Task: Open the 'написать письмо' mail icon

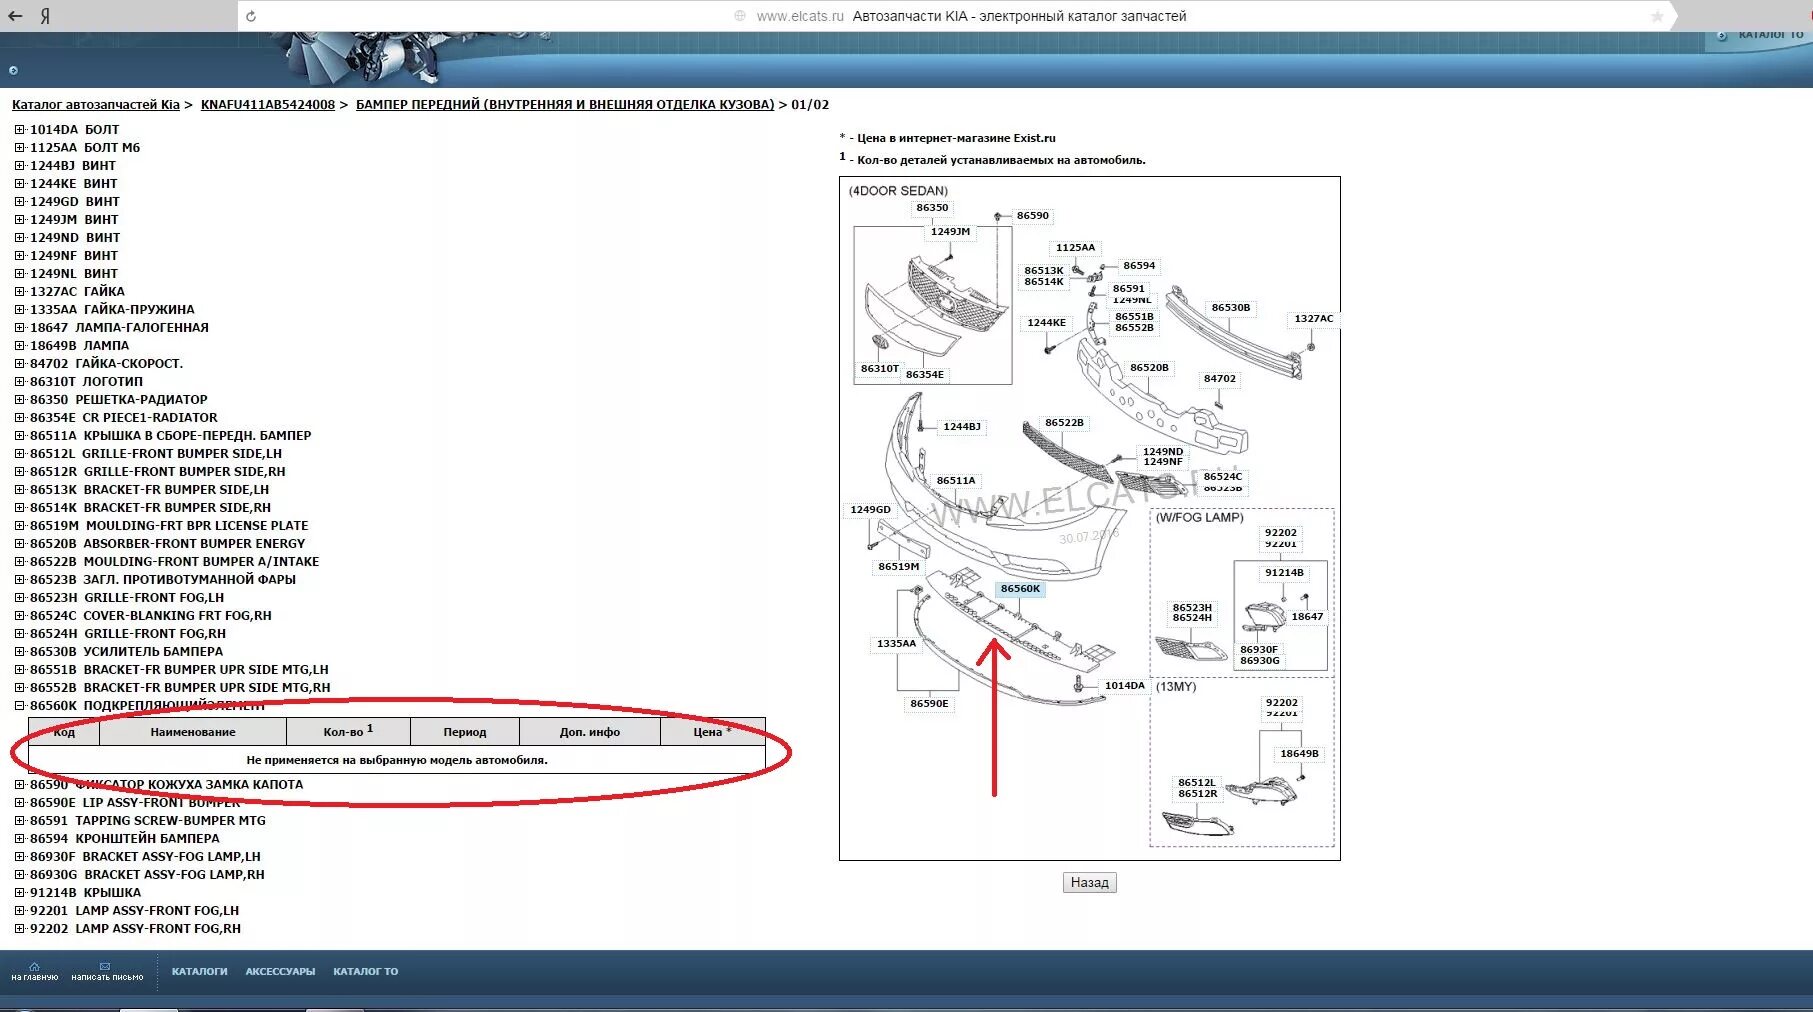Action: (x=107, y=971)
